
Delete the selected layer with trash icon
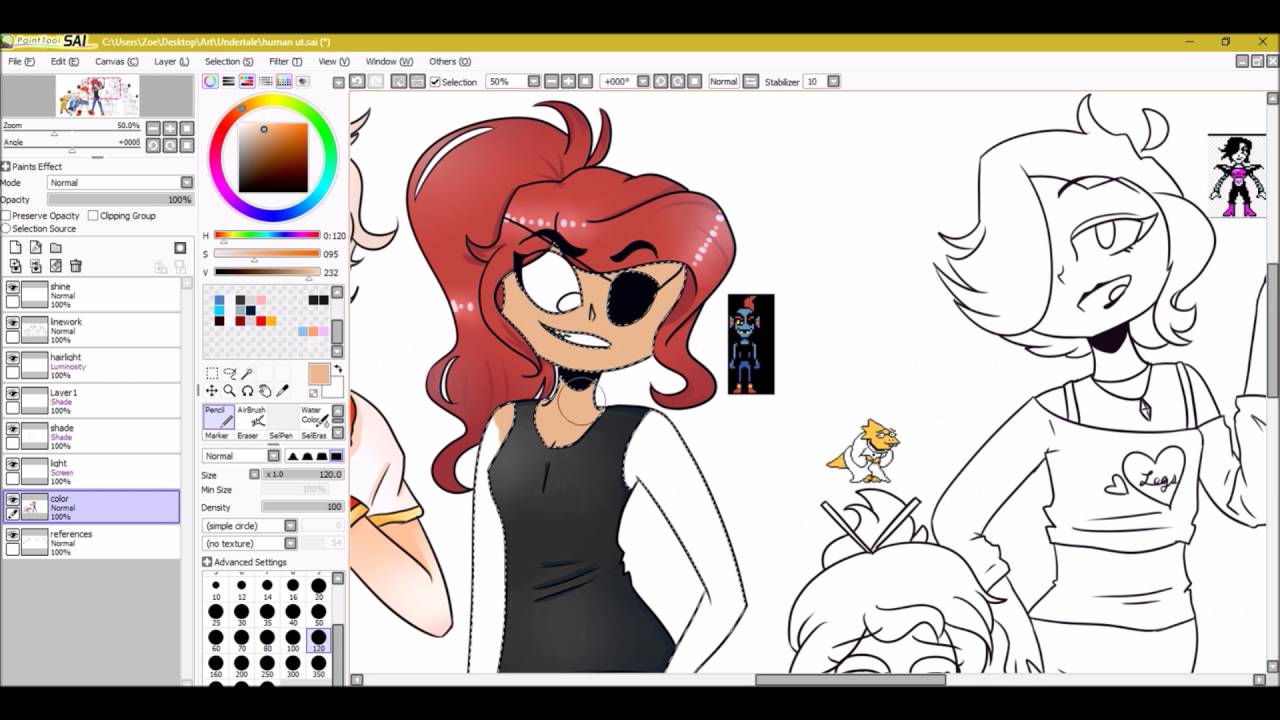click(x=76, y=266)
